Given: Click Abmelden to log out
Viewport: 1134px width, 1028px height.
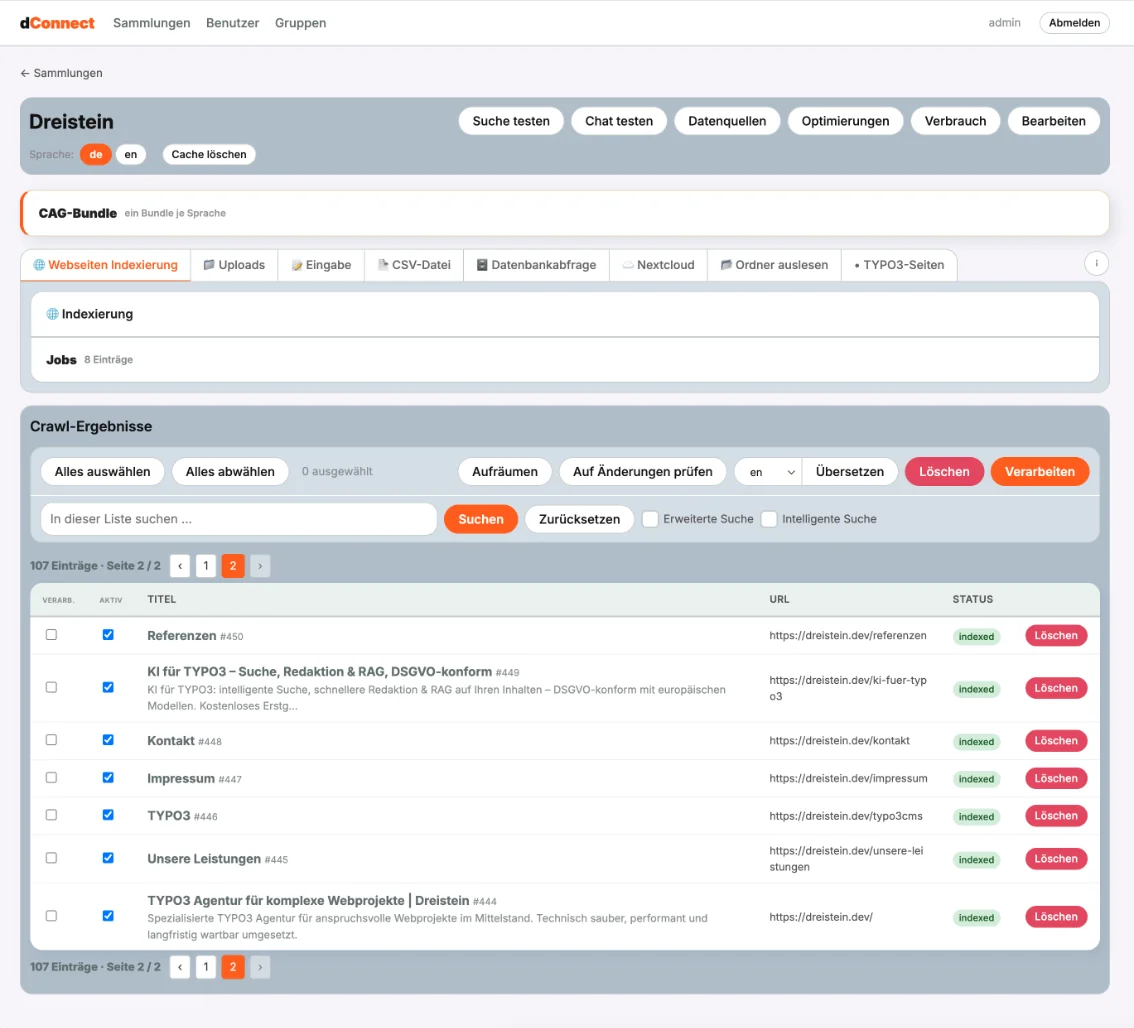Looking at the screenshot, I should (x=1075, y=23).
